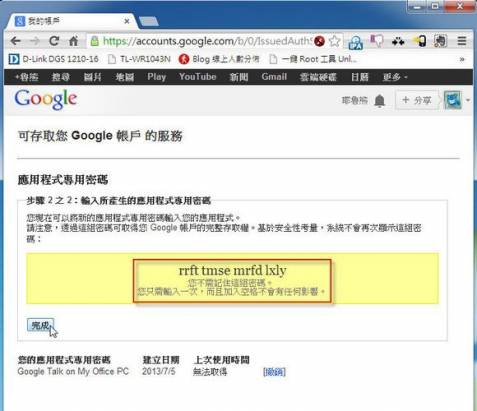This screenshot has height=411, width=477.
Task: Close the current browser tab
Action: pos(127,21)
